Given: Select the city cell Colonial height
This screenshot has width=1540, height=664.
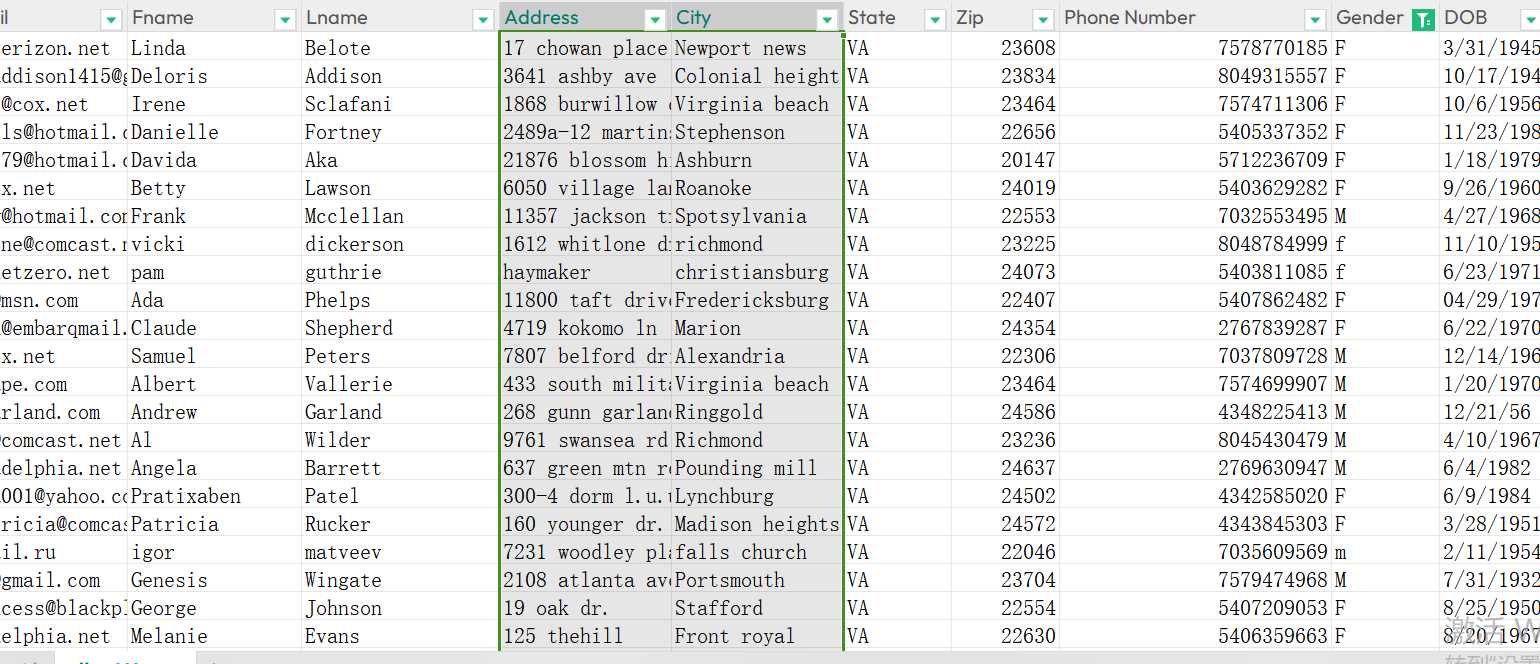Looking at the screenshot, I should [757, 76].
